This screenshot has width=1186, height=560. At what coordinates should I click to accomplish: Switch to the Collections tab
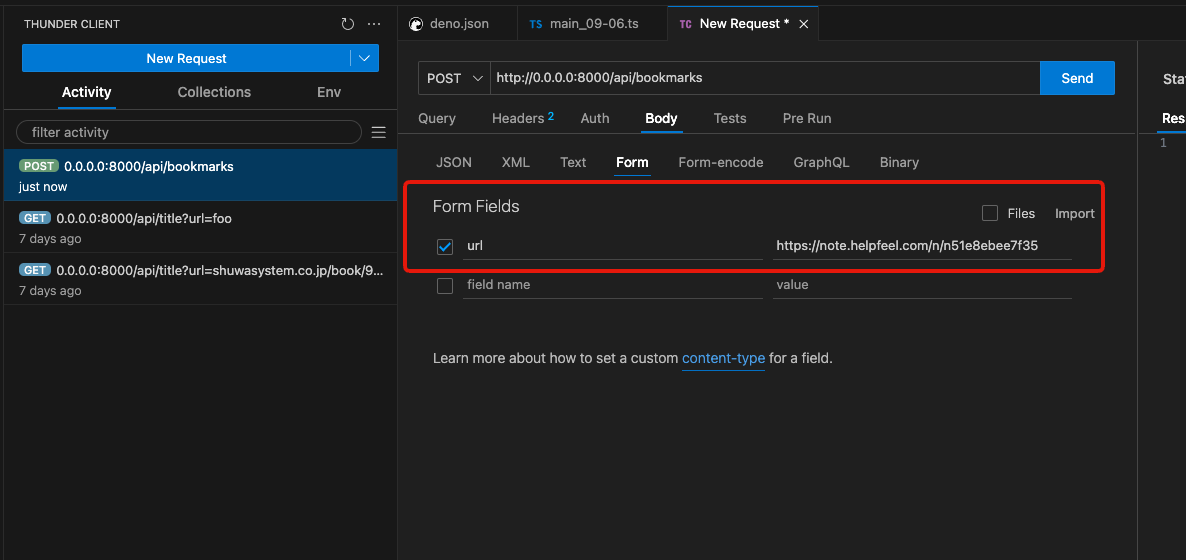pos(214,92)
